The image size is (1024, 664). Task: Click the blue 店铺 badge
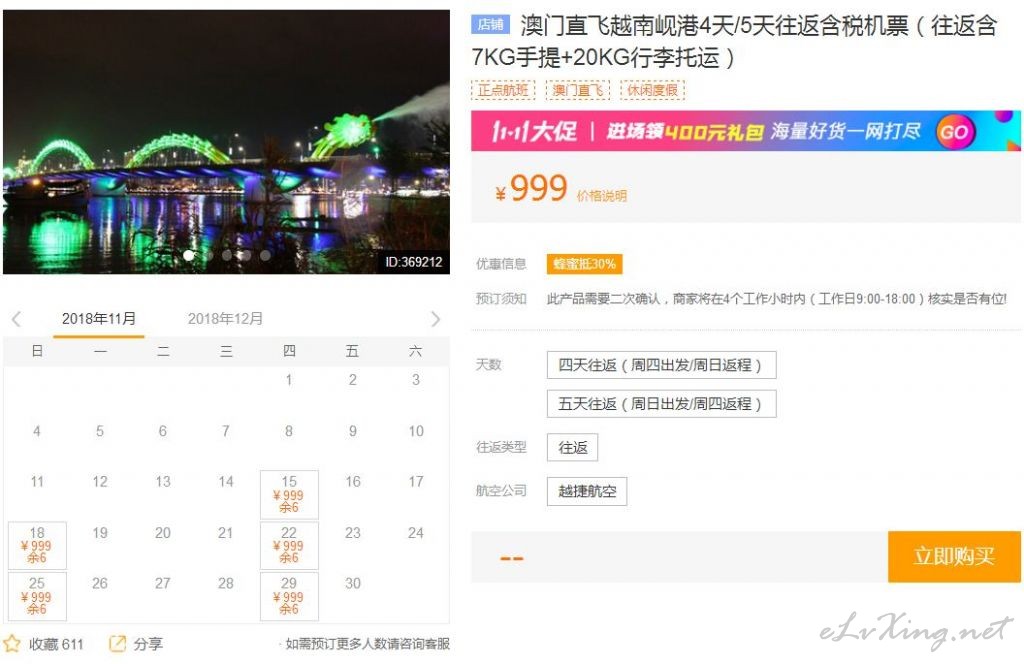490,25
